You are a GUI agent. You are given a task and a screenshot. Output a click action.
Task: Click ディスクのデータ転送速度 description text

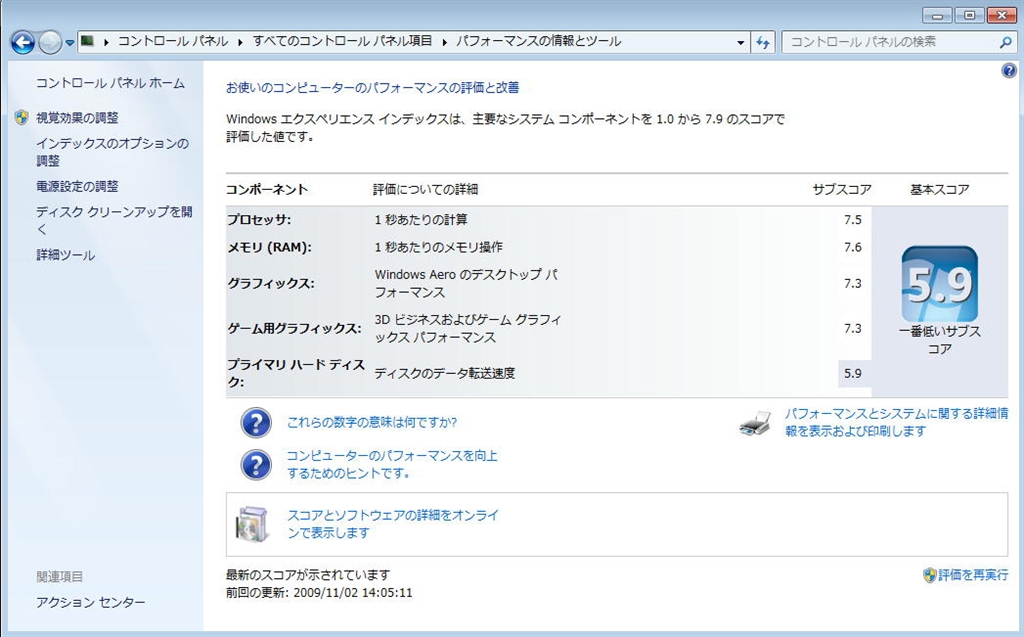445,373
